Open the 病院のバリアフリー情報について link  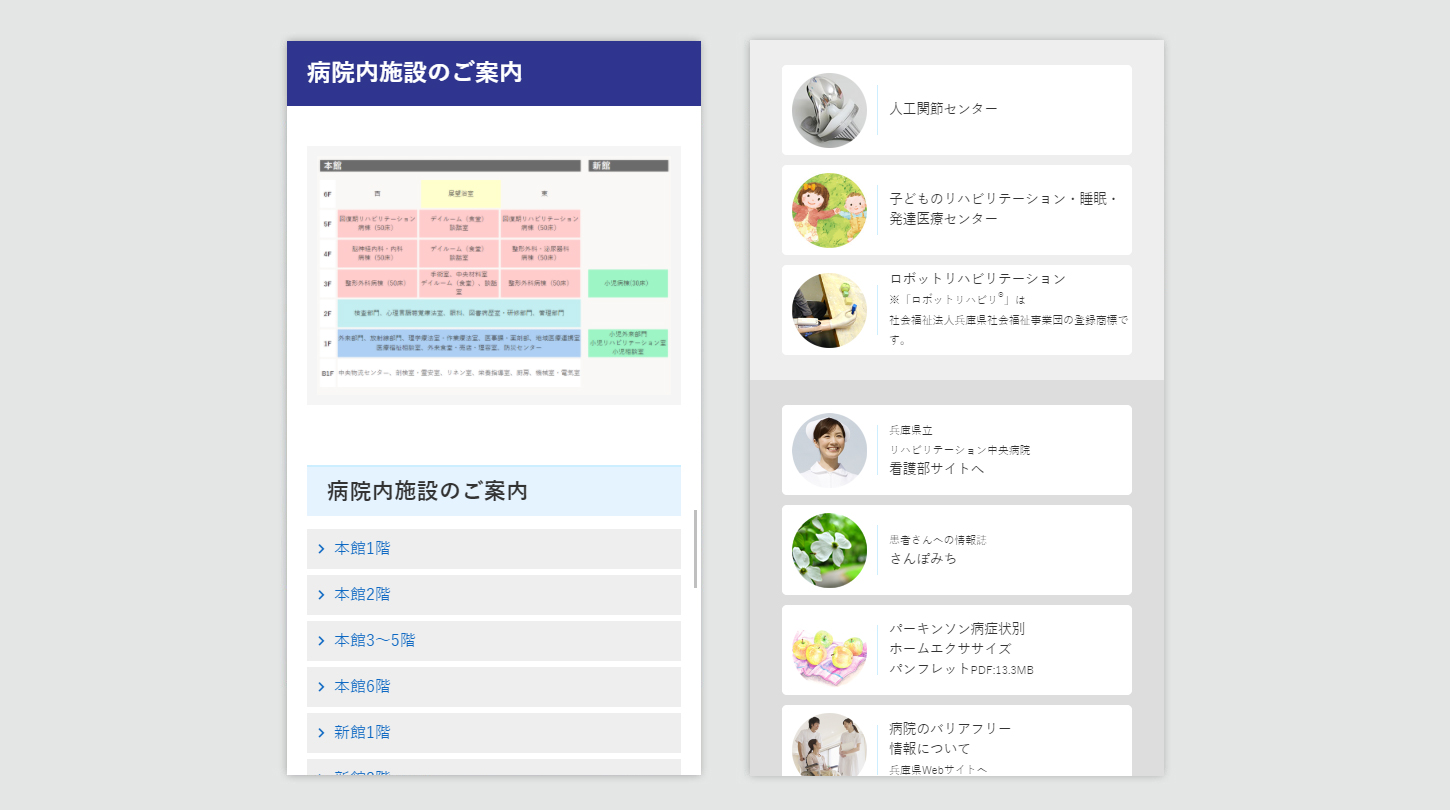957,741
